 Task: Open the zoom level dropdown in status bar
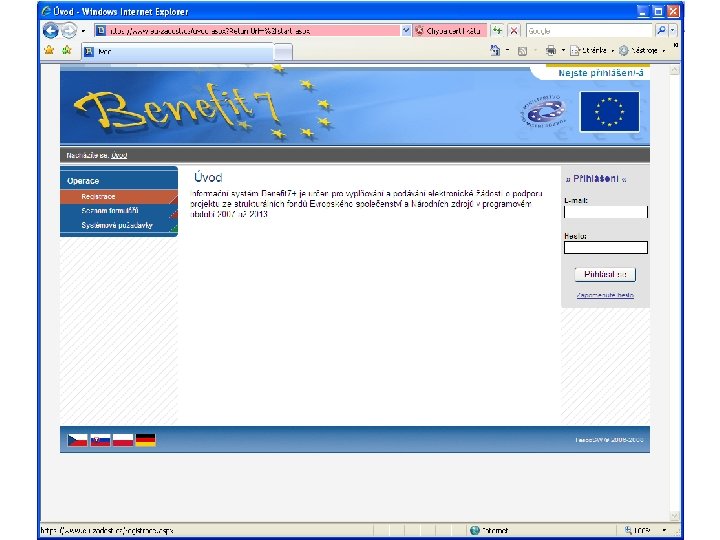coord(665,531)
